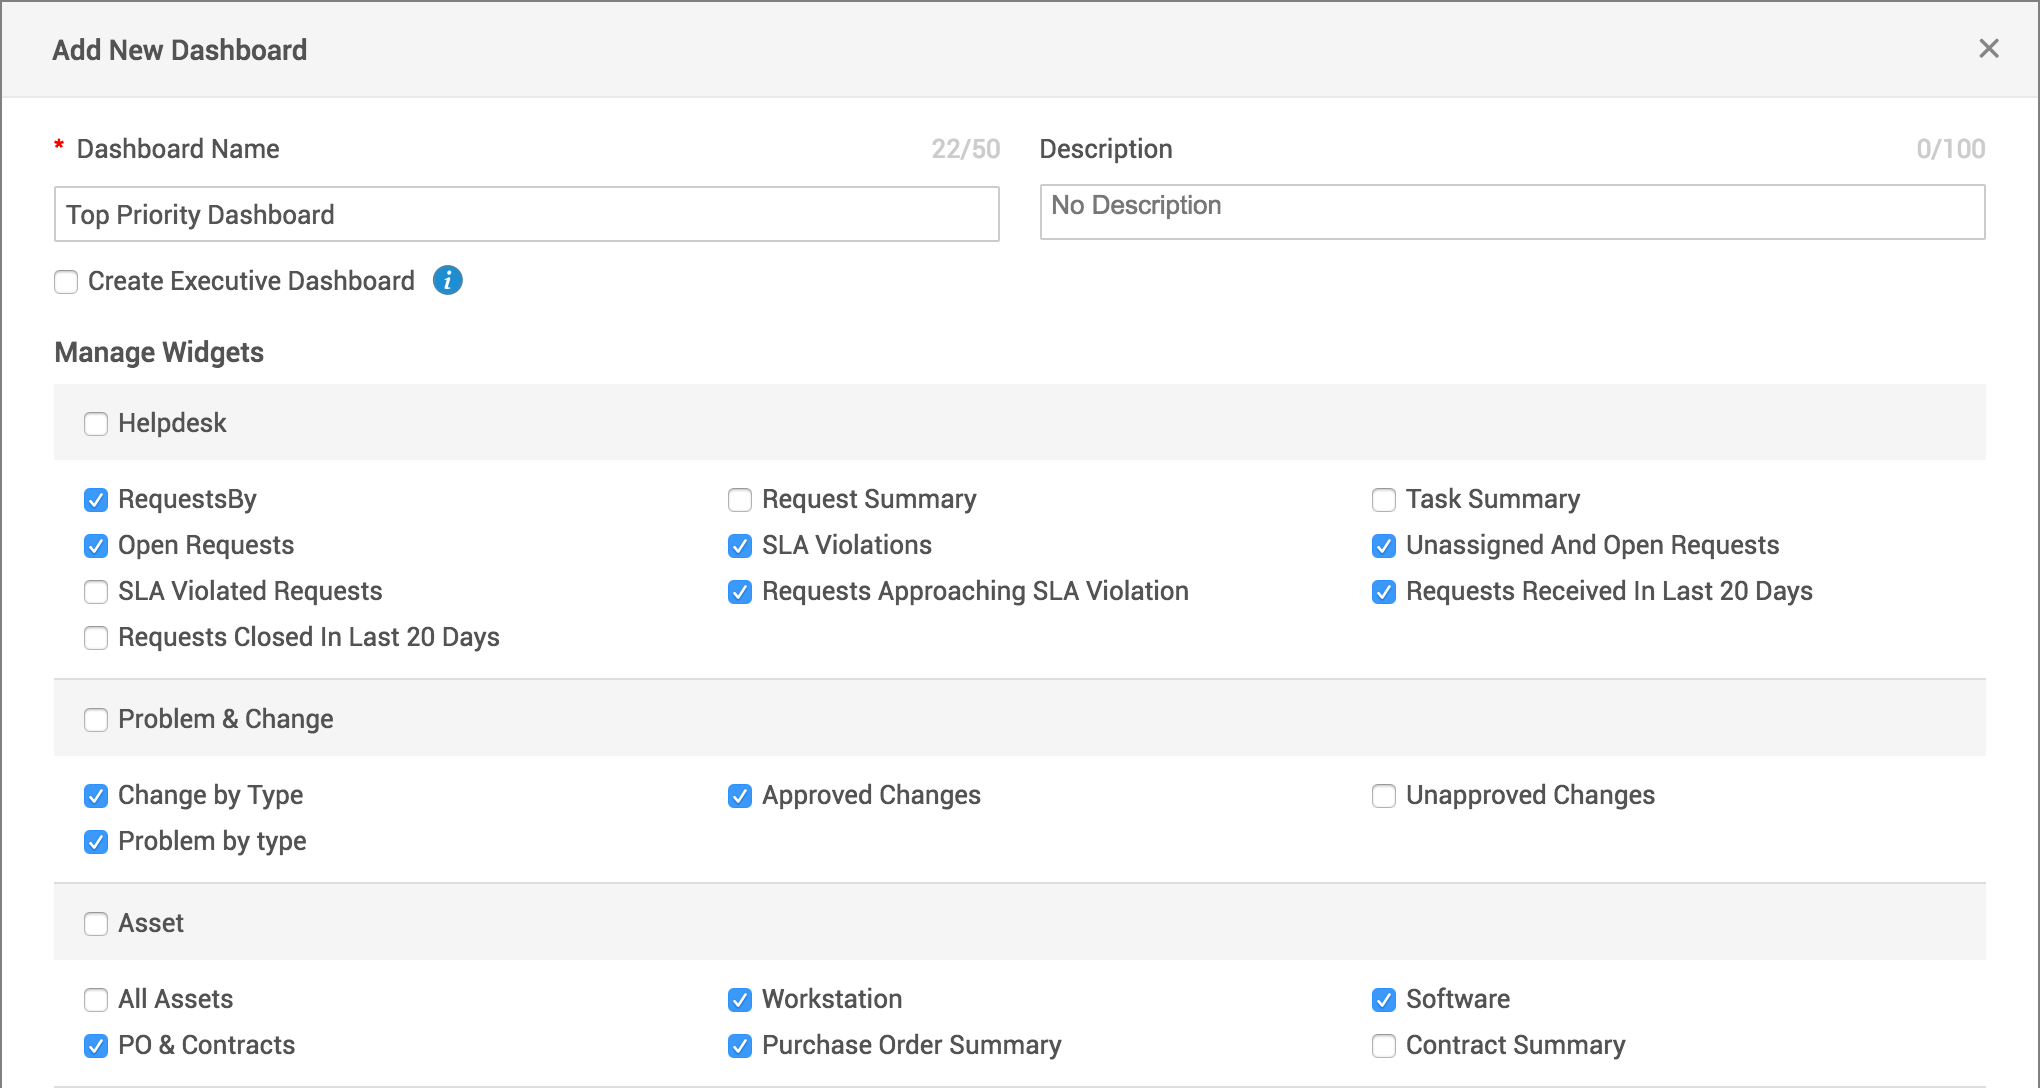Enable the Unapproved Changes widget
2040x1088 pixels.
point(1384,796)
